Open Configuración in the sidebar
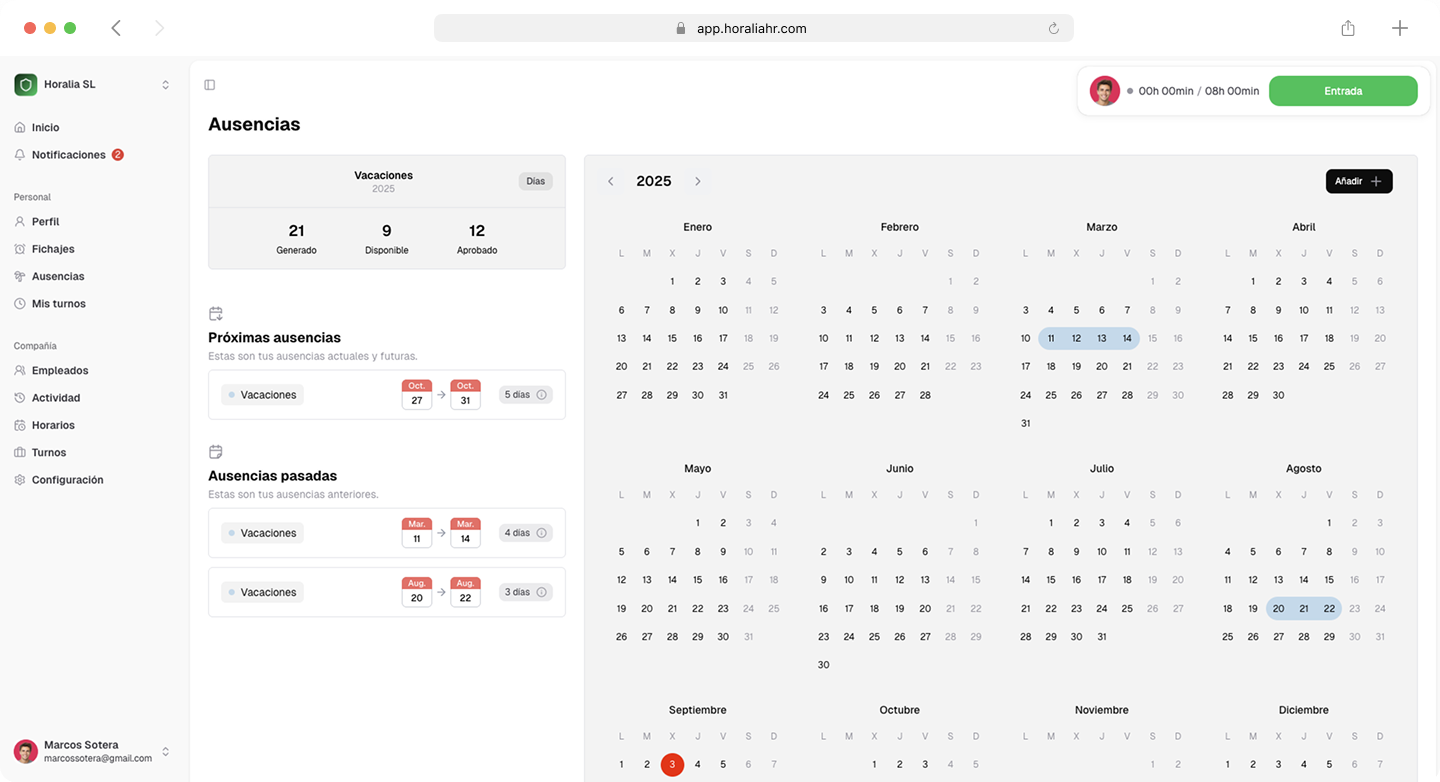The image size is (1440, 782). point(67,480)
